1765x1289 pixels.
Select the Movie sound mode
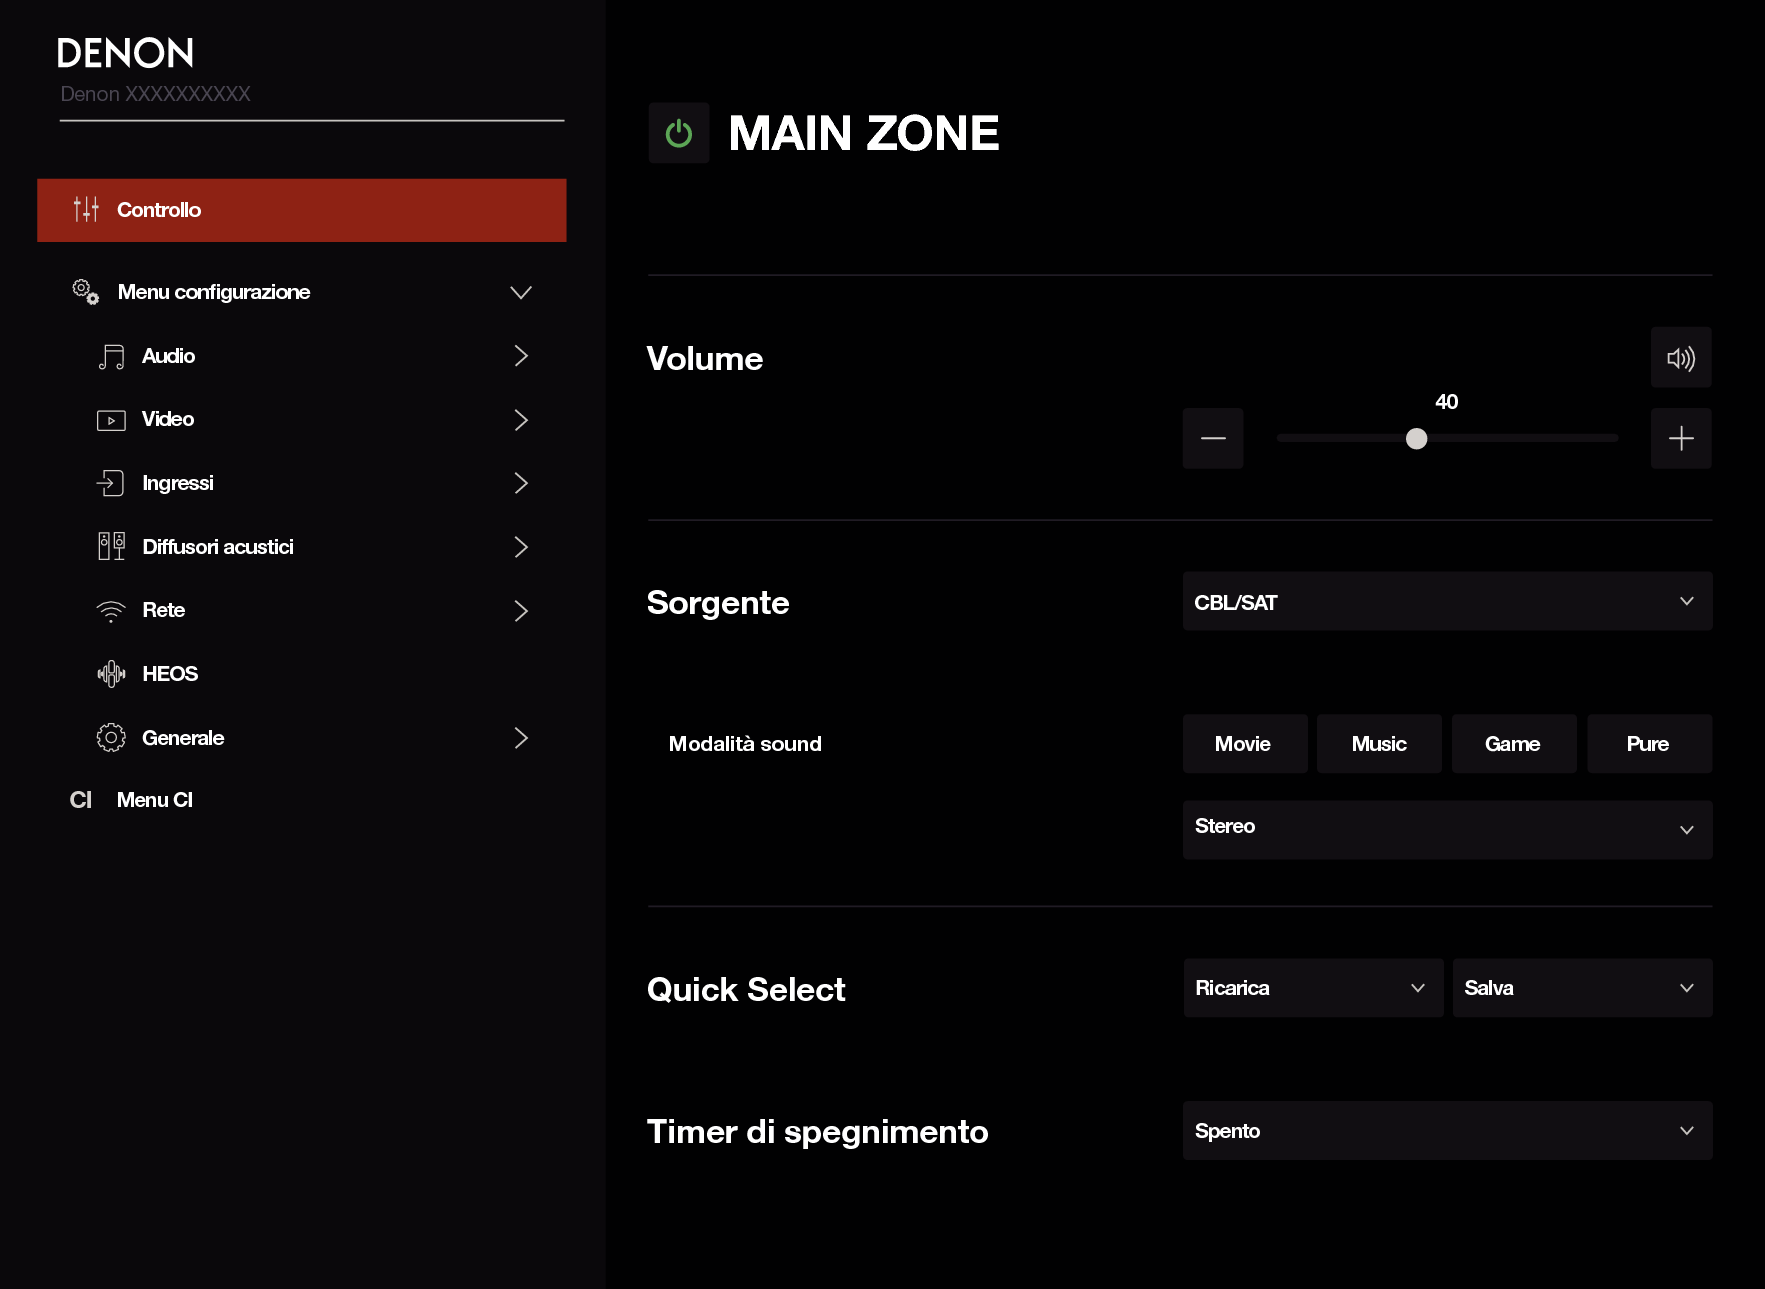pyautogui.click(x=1244, y=744)
